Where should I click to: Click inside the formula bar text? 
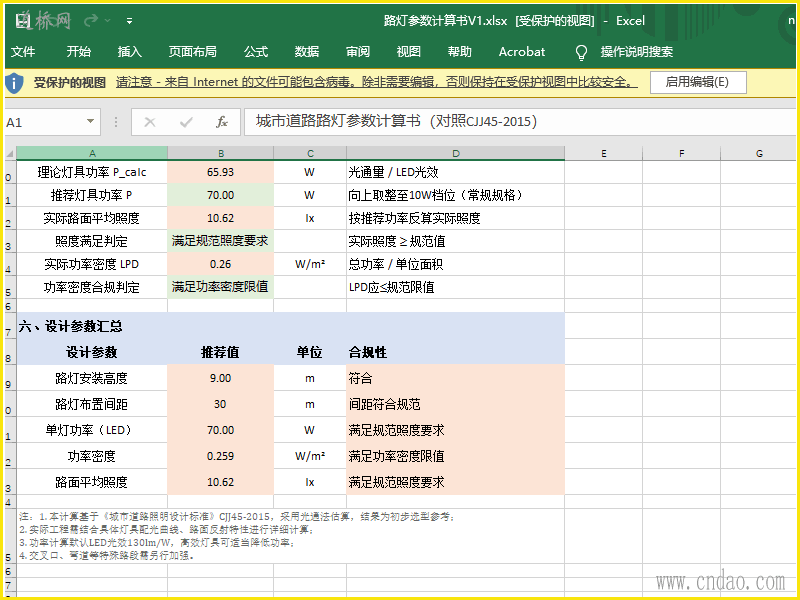pos(396,121)
